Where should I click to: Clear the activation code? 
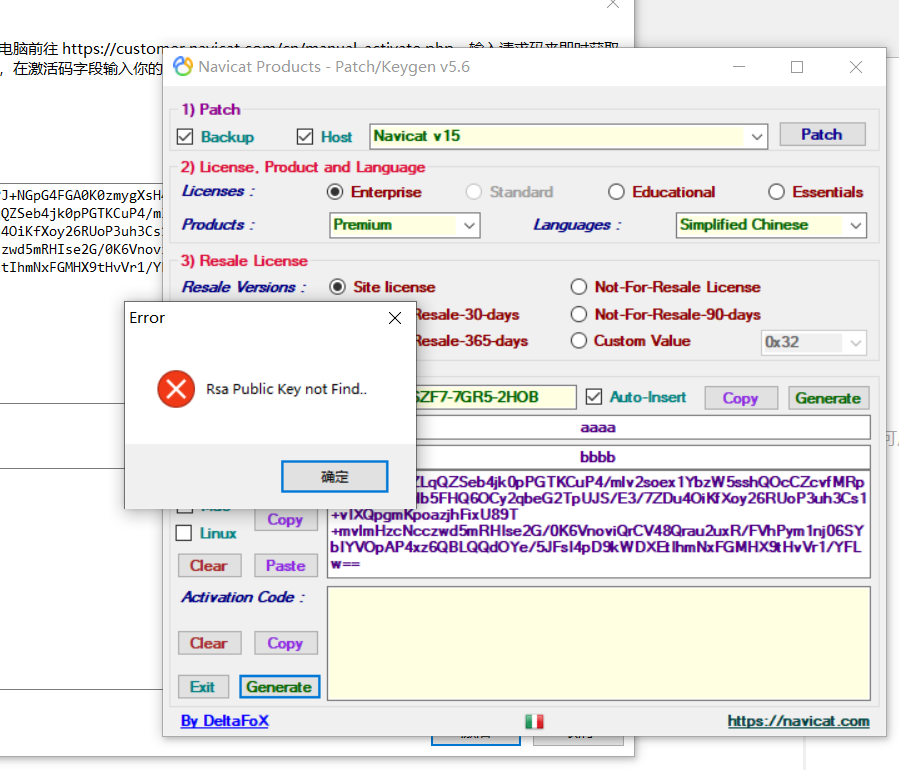click(209, 643)
